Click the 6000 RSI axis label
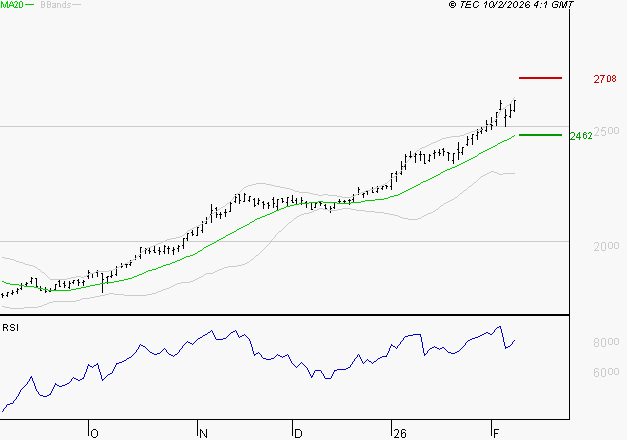The image size is (627, 440). (606, 372)
